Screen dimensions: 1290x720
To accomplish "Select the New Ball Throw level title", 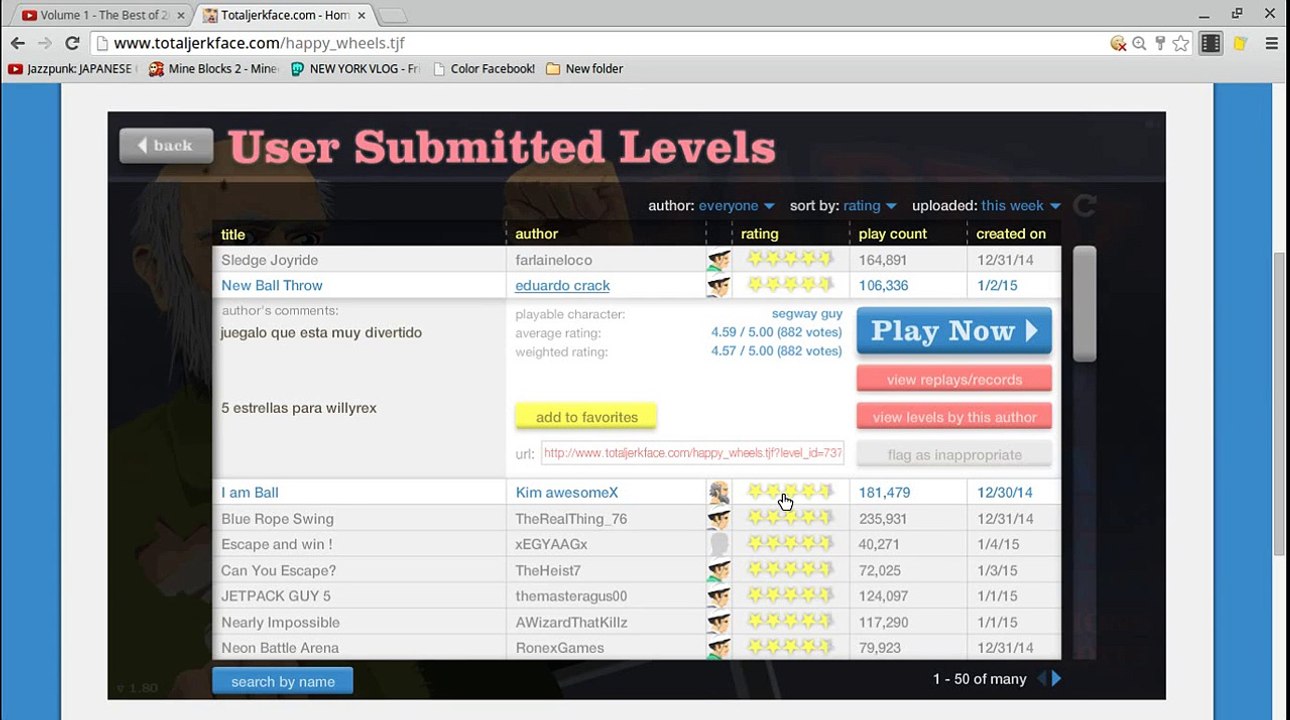I will [272, 285].
